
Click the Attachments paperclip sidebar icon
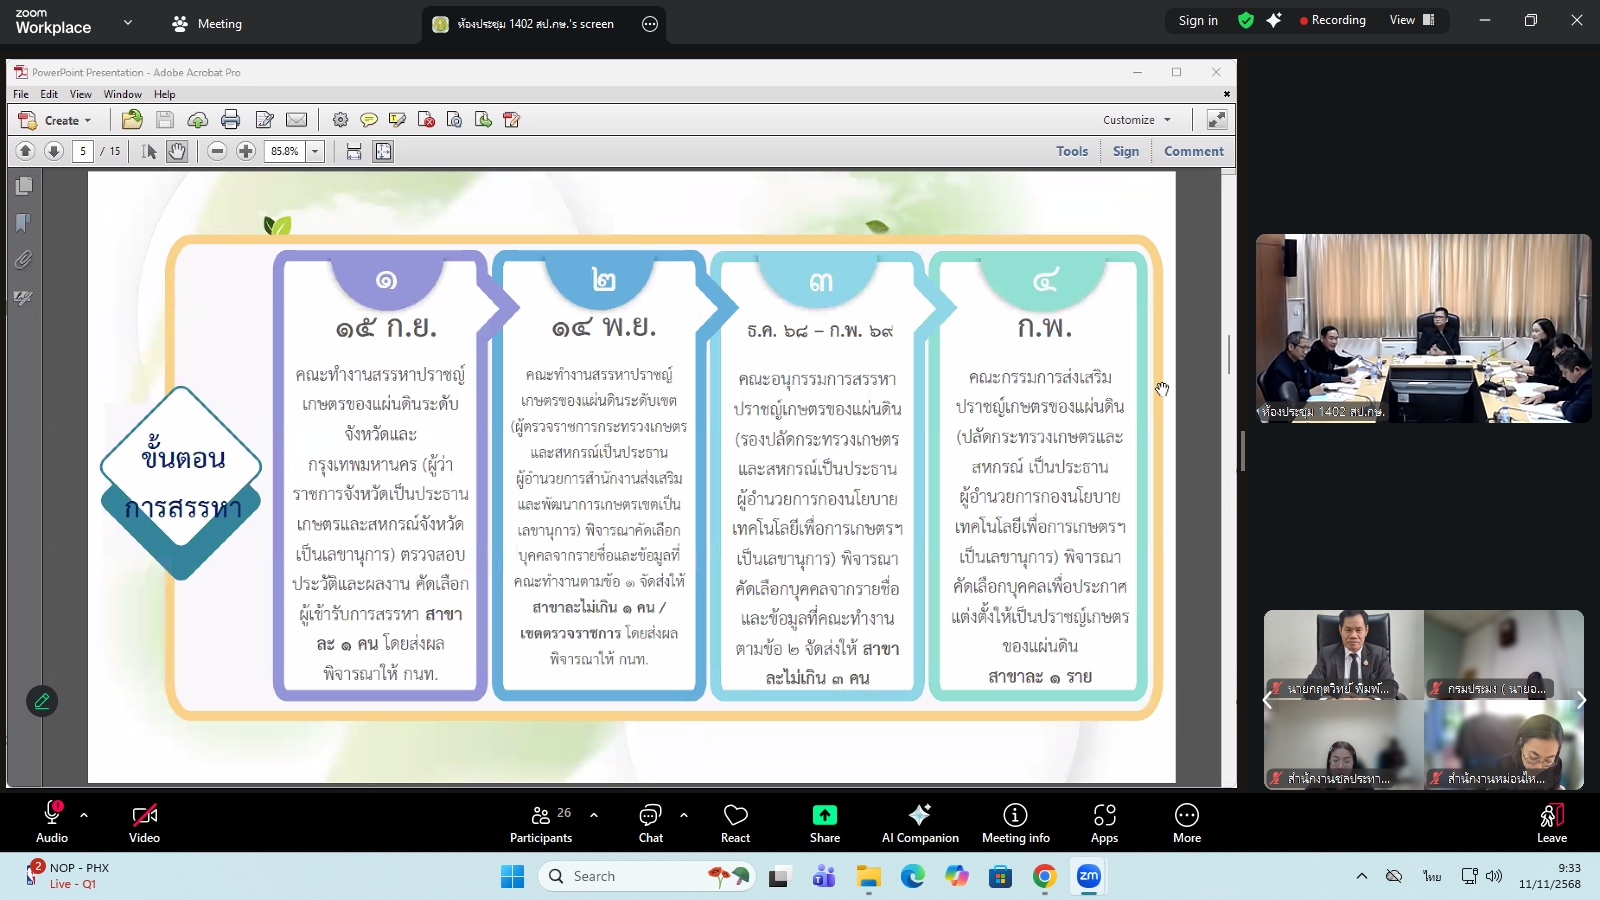(x=22, y=259)
